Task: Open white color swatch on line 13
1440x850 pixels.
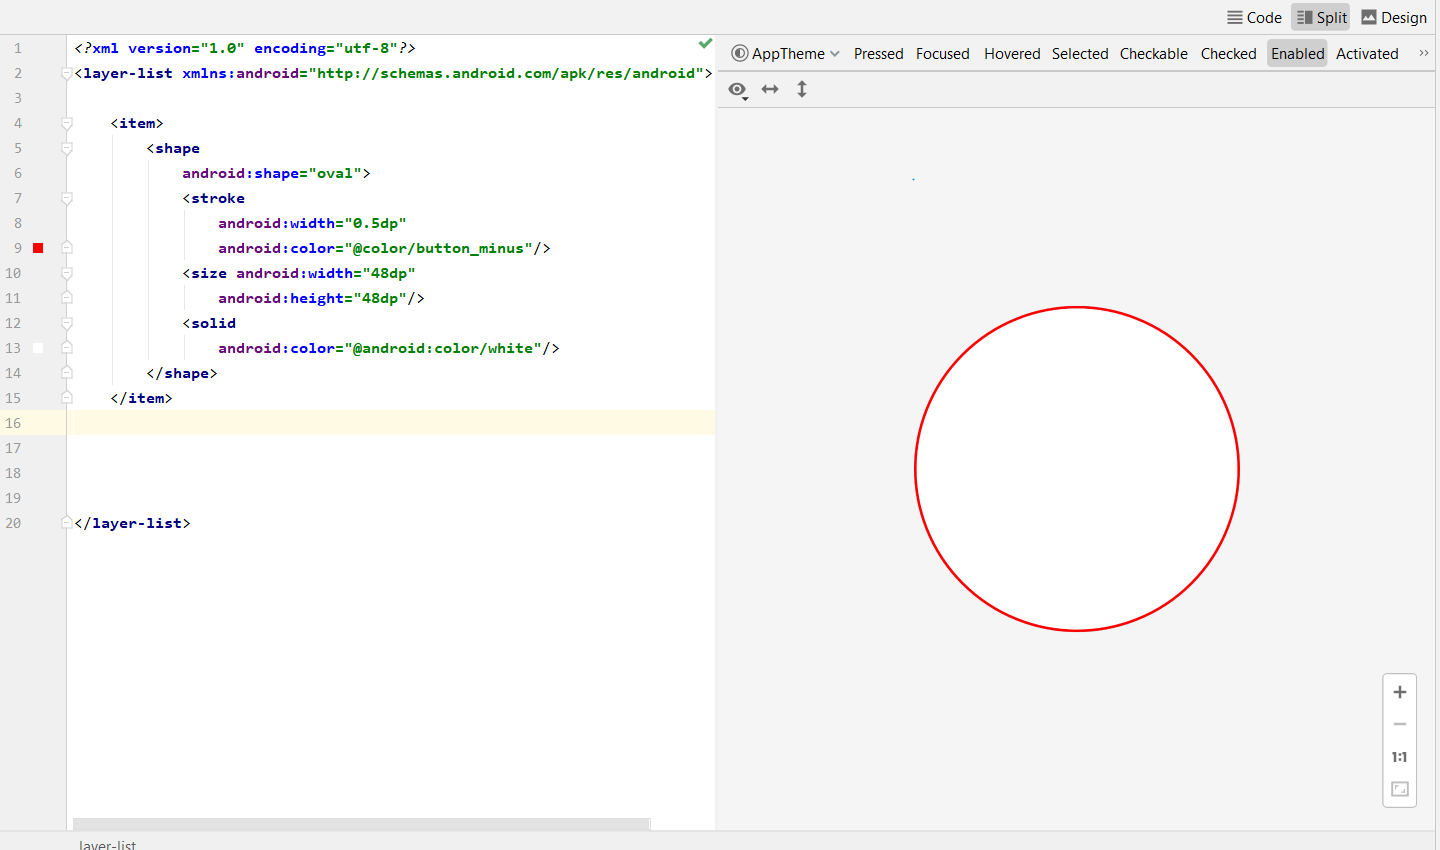Action: pyautogui.click(x=38, y=348)
